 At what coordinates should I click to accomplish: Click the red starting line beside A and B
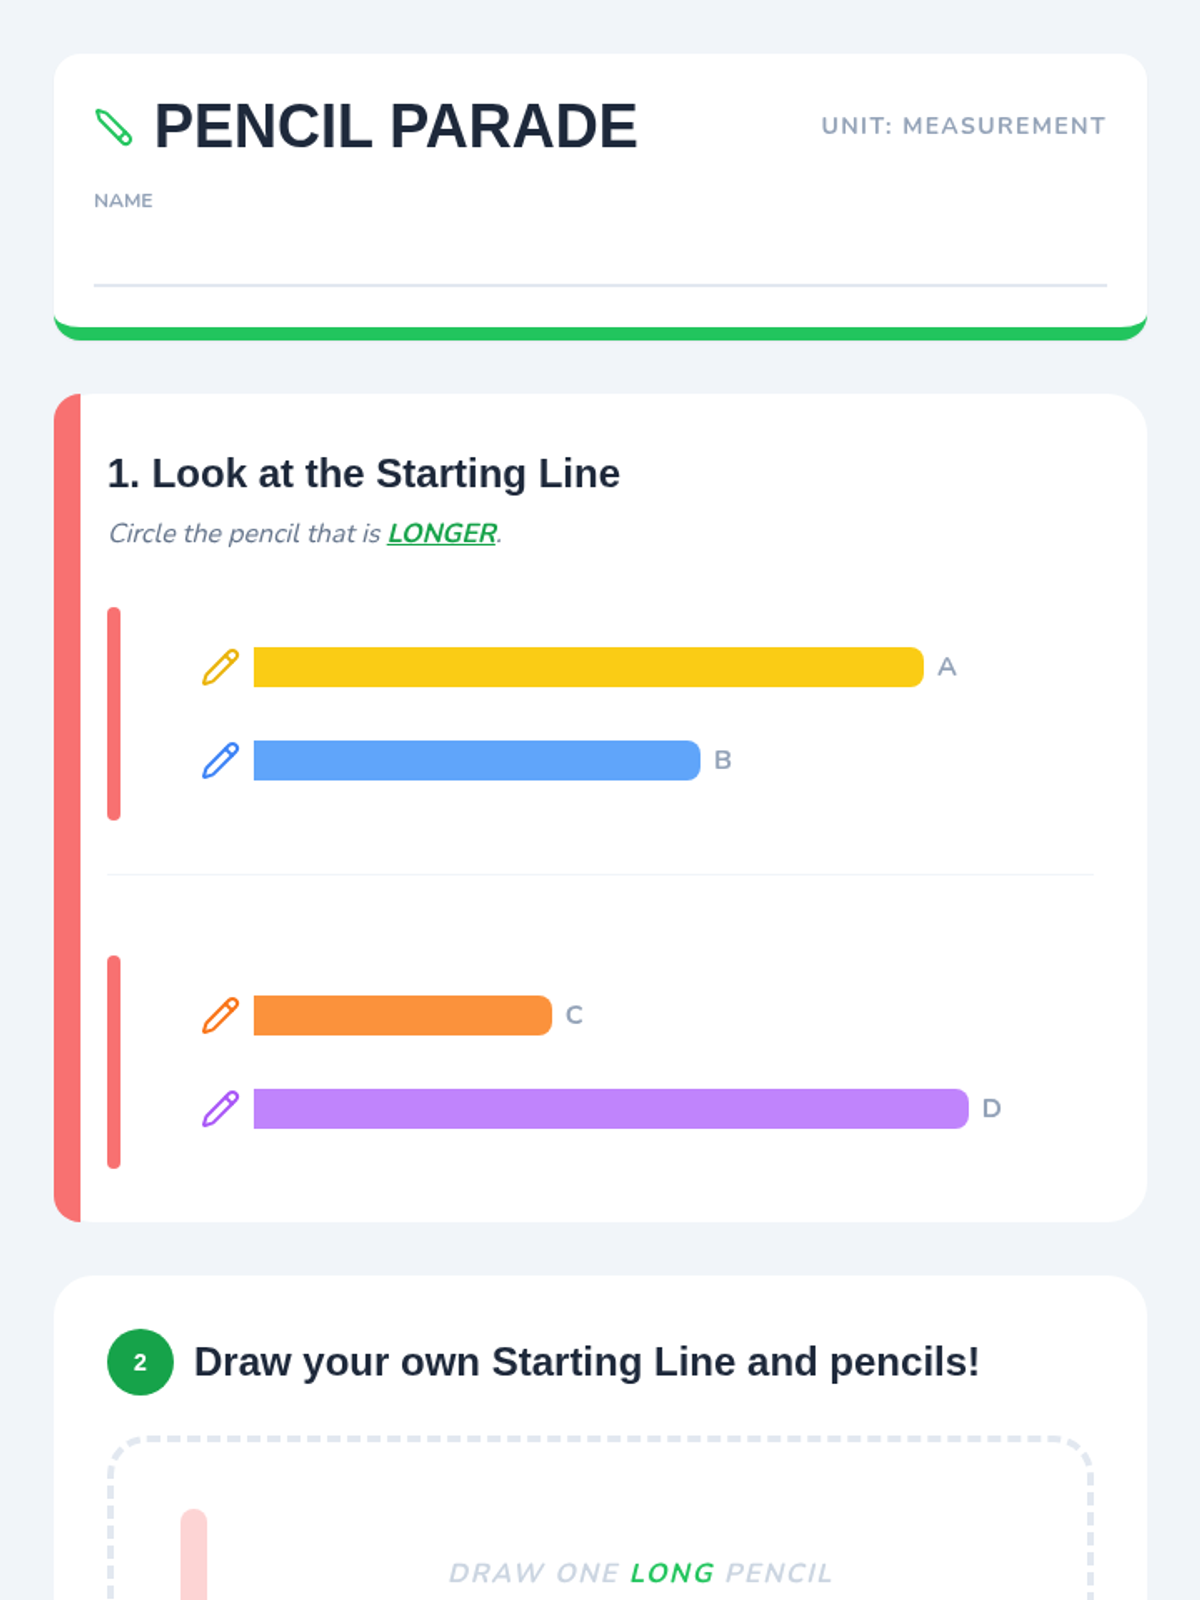(114, 714)
